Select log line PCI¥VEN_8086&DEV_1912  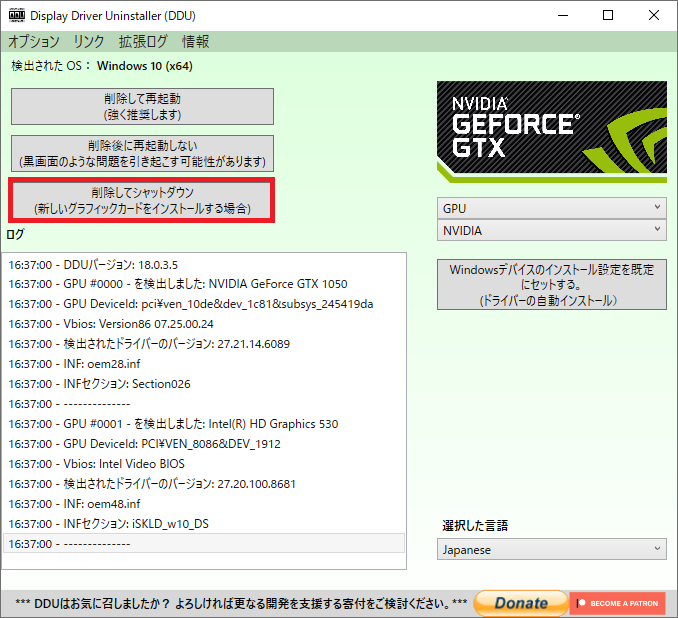(204, 444)
